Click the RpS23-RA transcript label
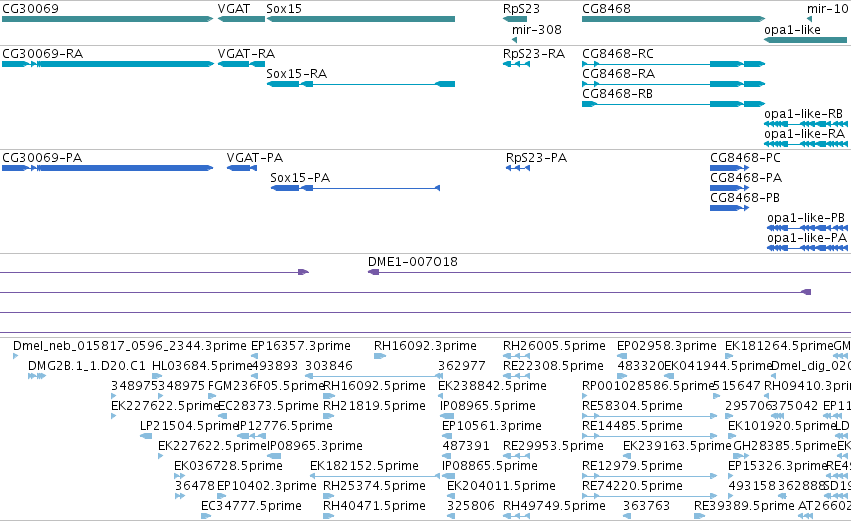851x521 pixels. pyautogui.click(x=534, y=54)
